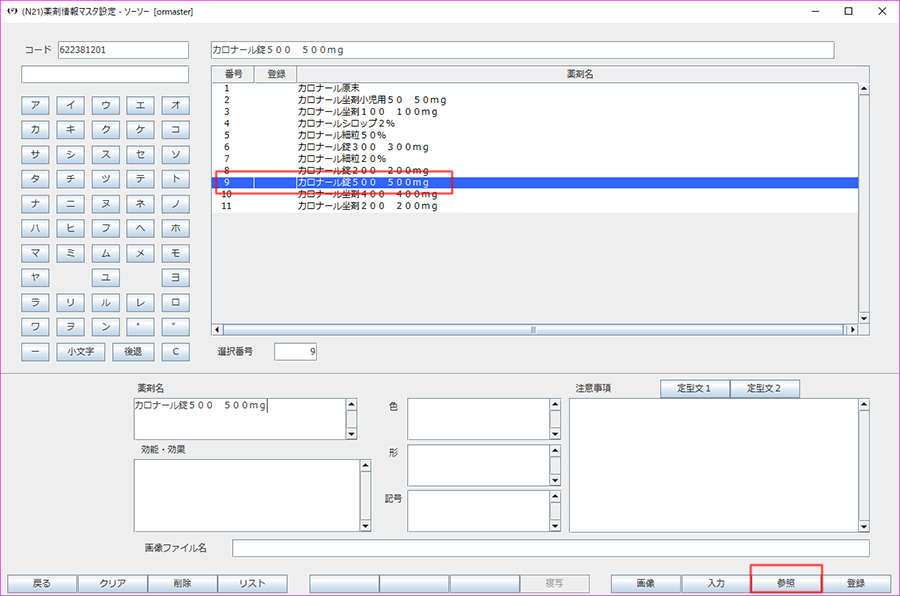Click the コード input field
The height and width of the screenshot is (596, 900).
tap(123, 50)
